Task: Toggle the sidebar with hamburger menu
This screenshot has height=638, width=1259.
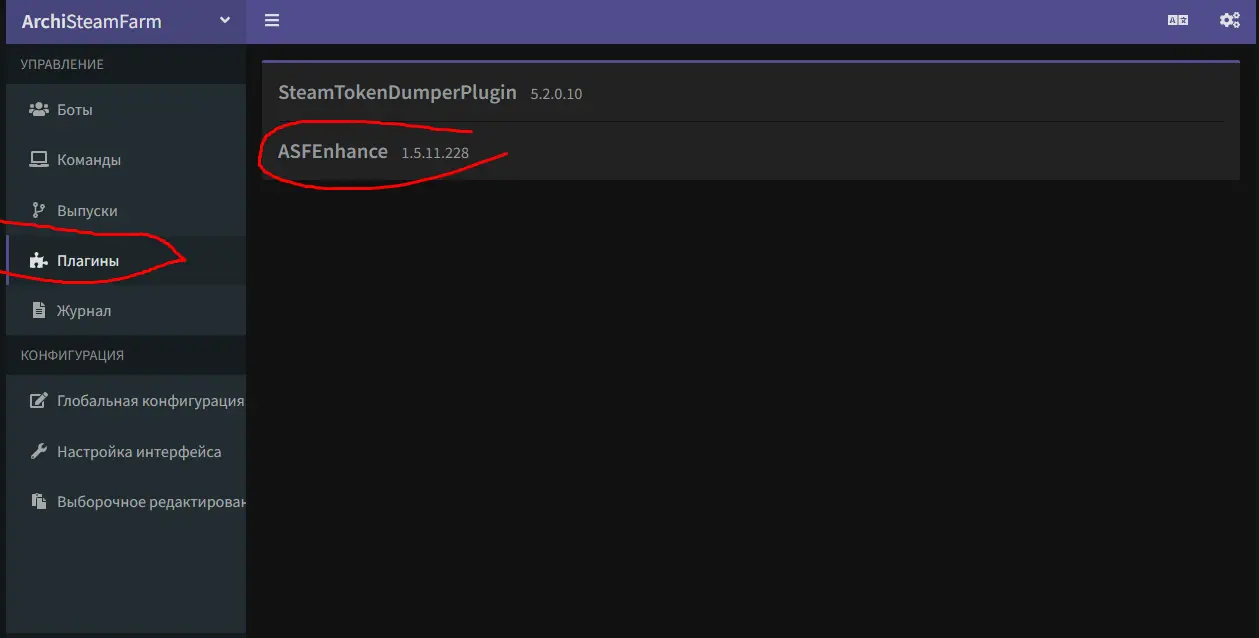Action: click(272, 20)
